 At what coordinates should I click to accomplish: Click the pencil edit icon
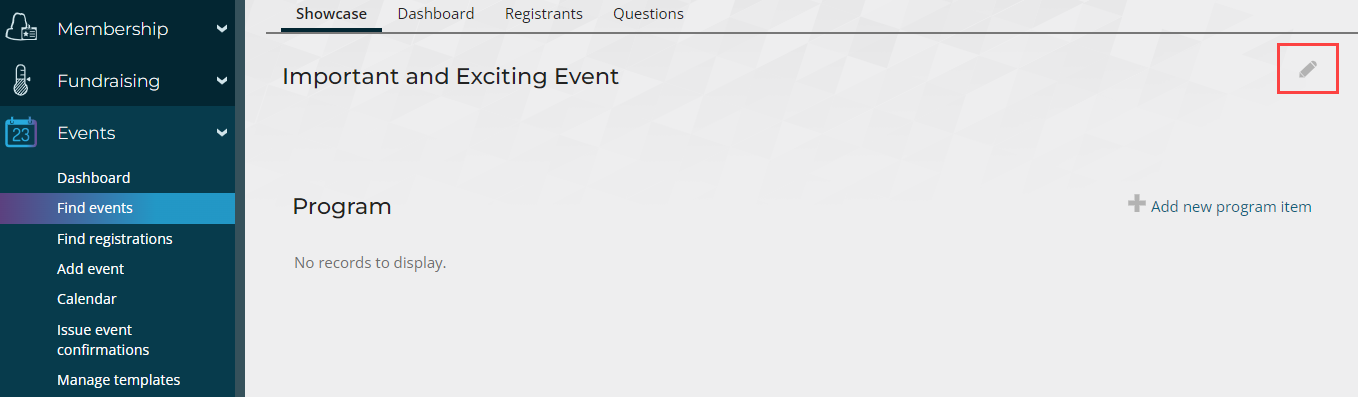(x=1308, y=69)
